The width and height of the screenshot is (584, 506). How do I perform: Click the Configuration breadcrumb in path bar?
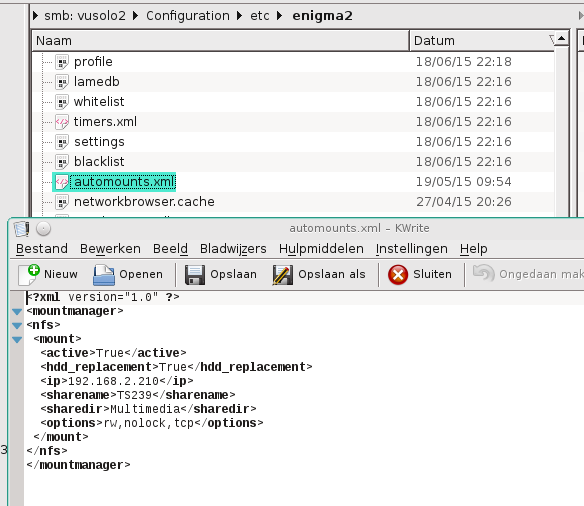[188, 16]
